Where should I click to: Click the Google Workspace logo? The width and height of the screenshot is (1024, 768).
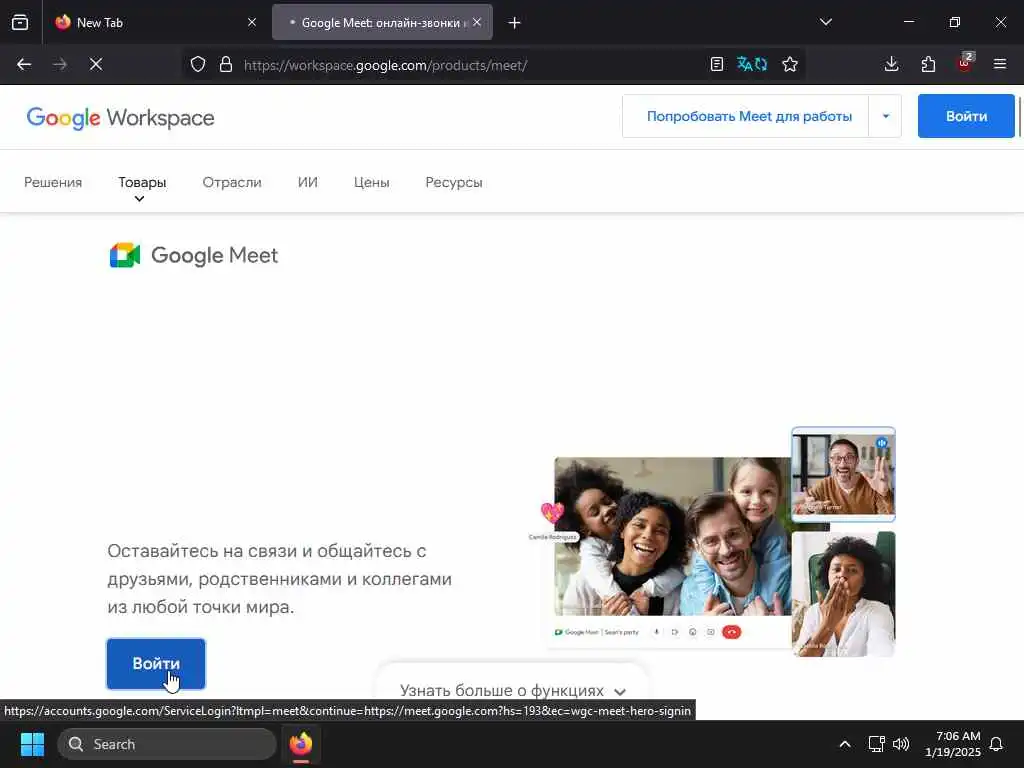(x=121, y=118)
